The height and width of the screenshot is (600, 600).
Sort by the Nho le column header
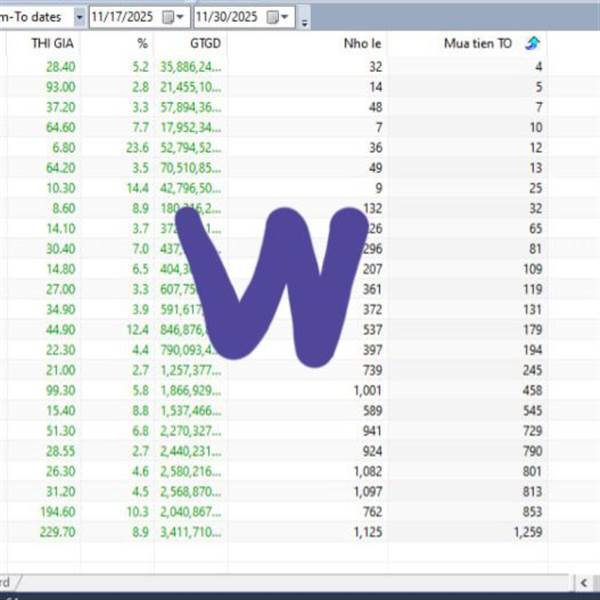tap(362, 43)
